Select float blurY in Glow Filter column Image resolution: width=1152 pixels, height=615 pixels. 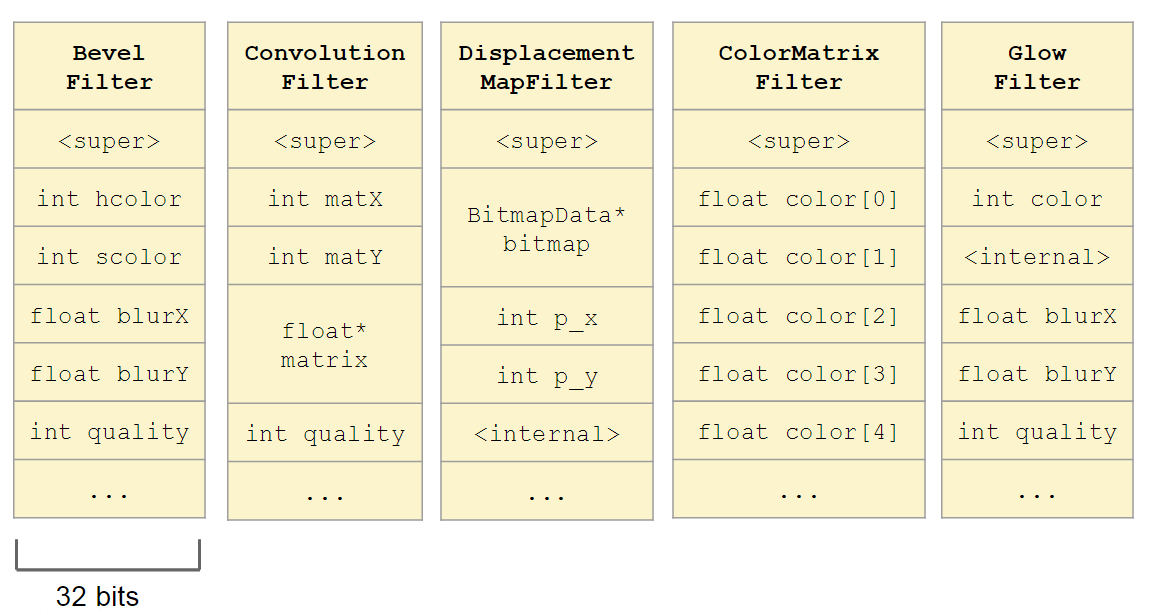1037,373
